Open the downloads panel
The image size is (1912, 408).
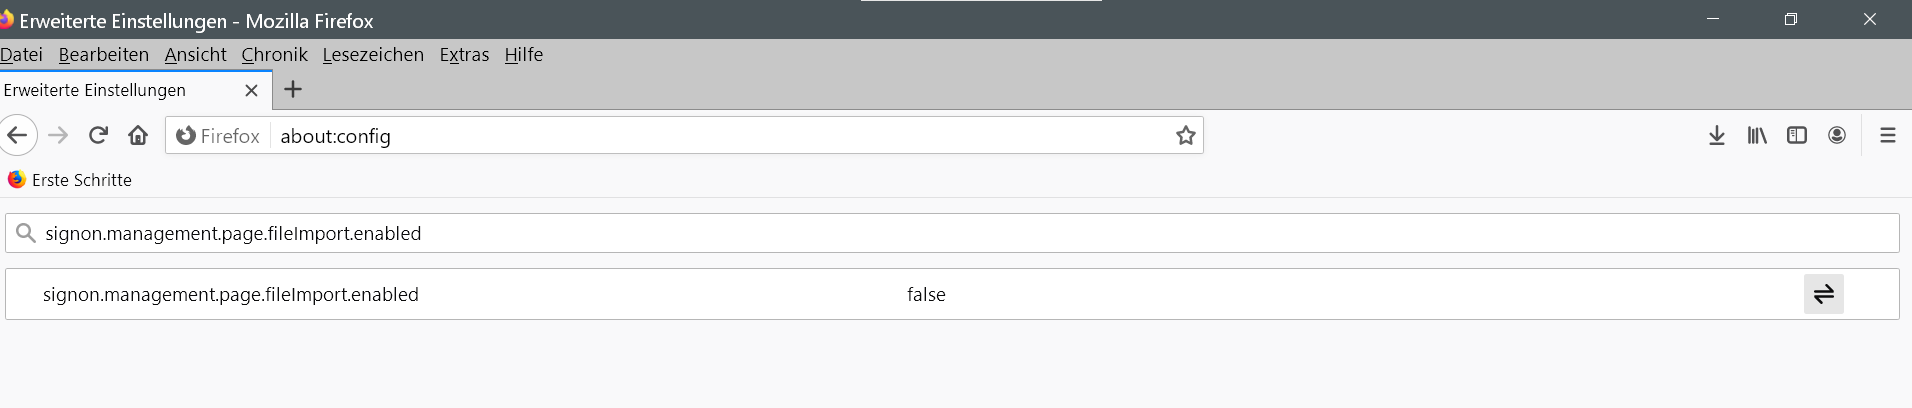click(x=1716, y=135)
